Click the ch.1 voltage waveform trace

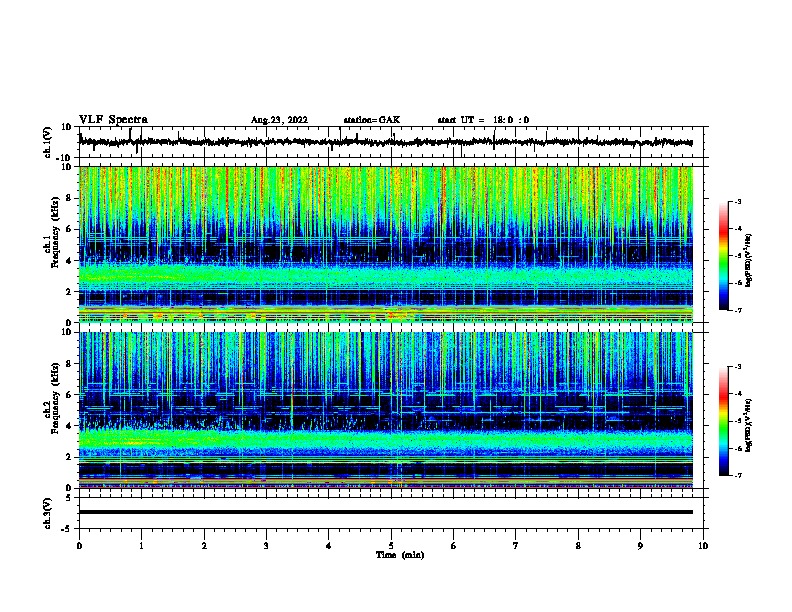click(x=386, y=142)
